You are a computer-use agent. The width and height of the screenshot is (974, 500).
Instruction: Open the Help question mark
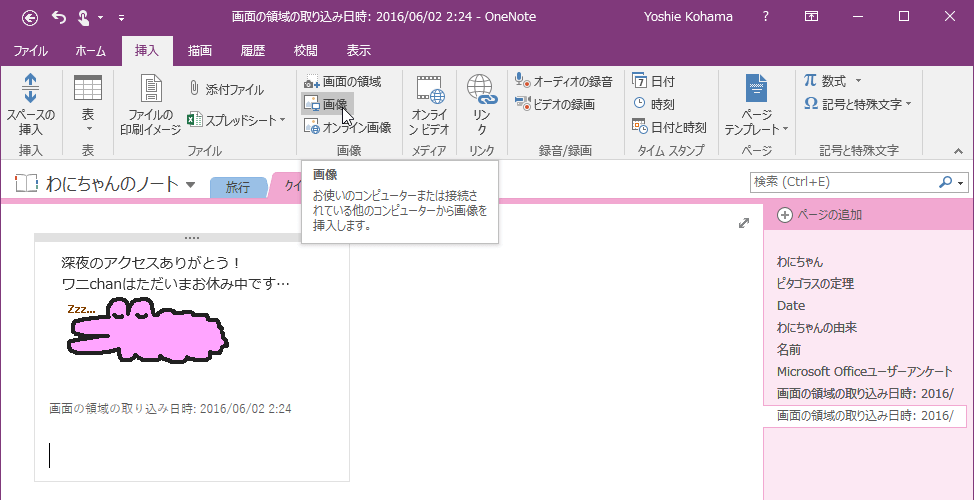coord(766,17)
